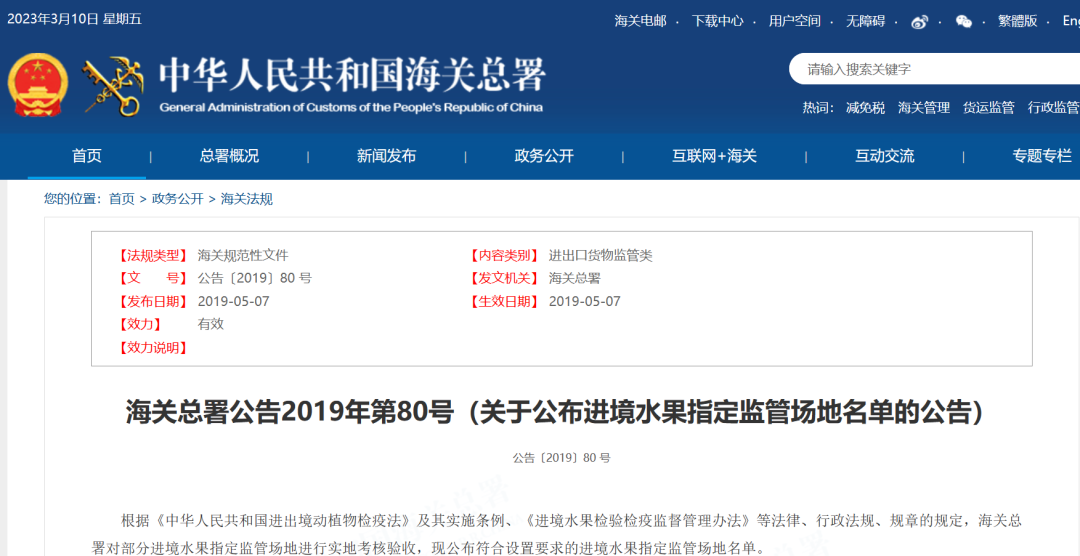Switch to 繁體版 traditional Chinese

[1018, 21]
